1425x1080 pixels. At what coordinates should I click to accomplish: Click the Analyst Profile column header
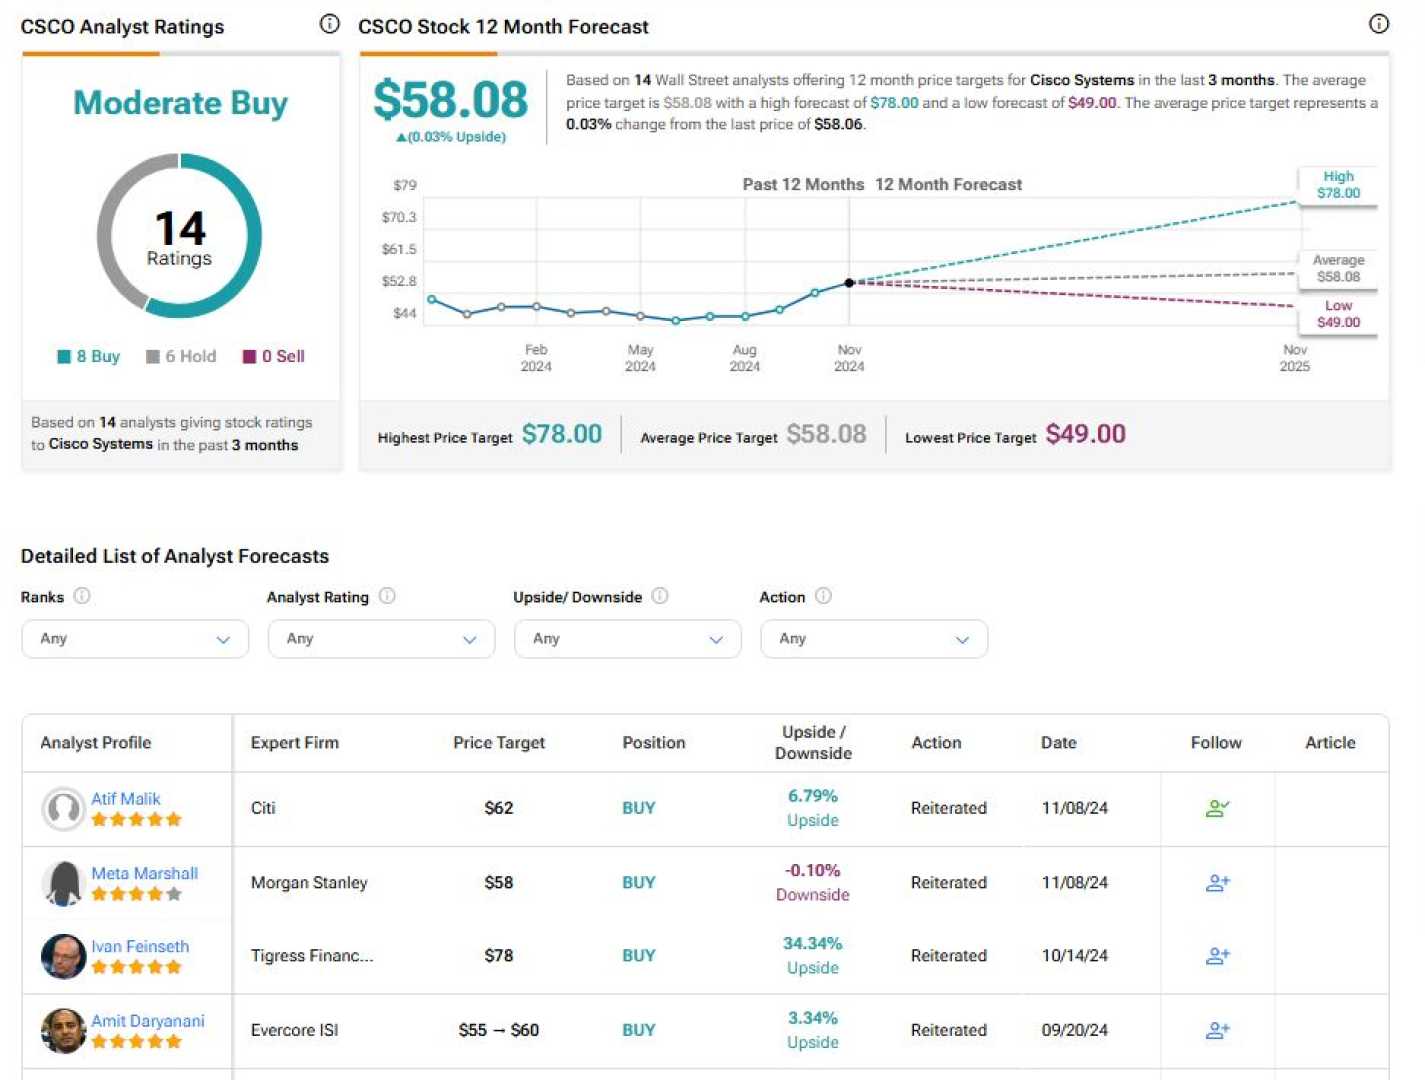click(96, 743)
